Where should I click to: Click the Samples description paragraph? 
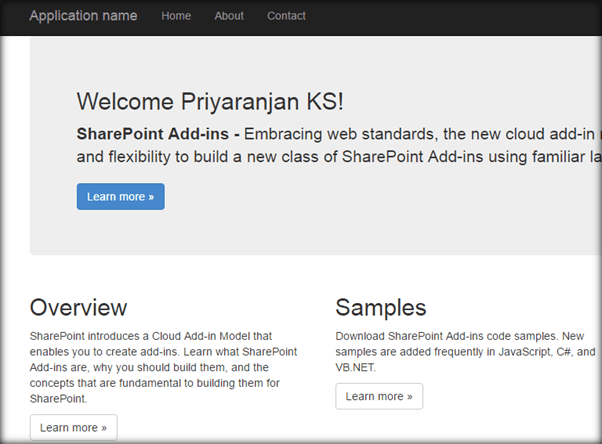[x=465, y=351]
